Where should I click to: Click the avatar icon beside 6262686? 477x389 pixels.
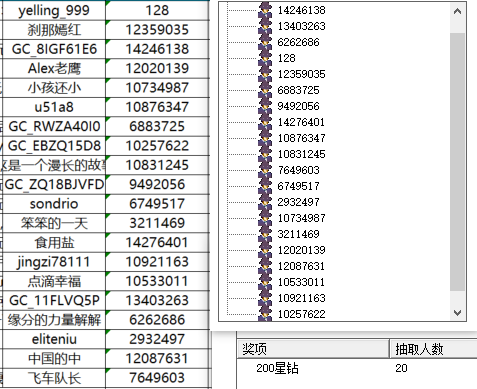click(x=265, y=42)
